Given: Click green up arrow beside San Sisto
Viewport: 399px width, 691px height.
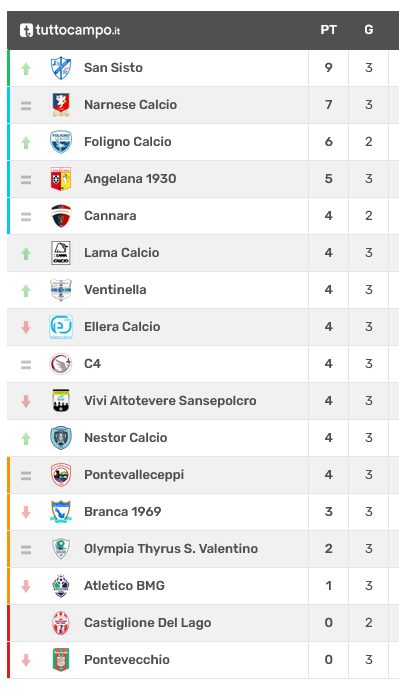Looking at the screenshot, I should (26, 68).
